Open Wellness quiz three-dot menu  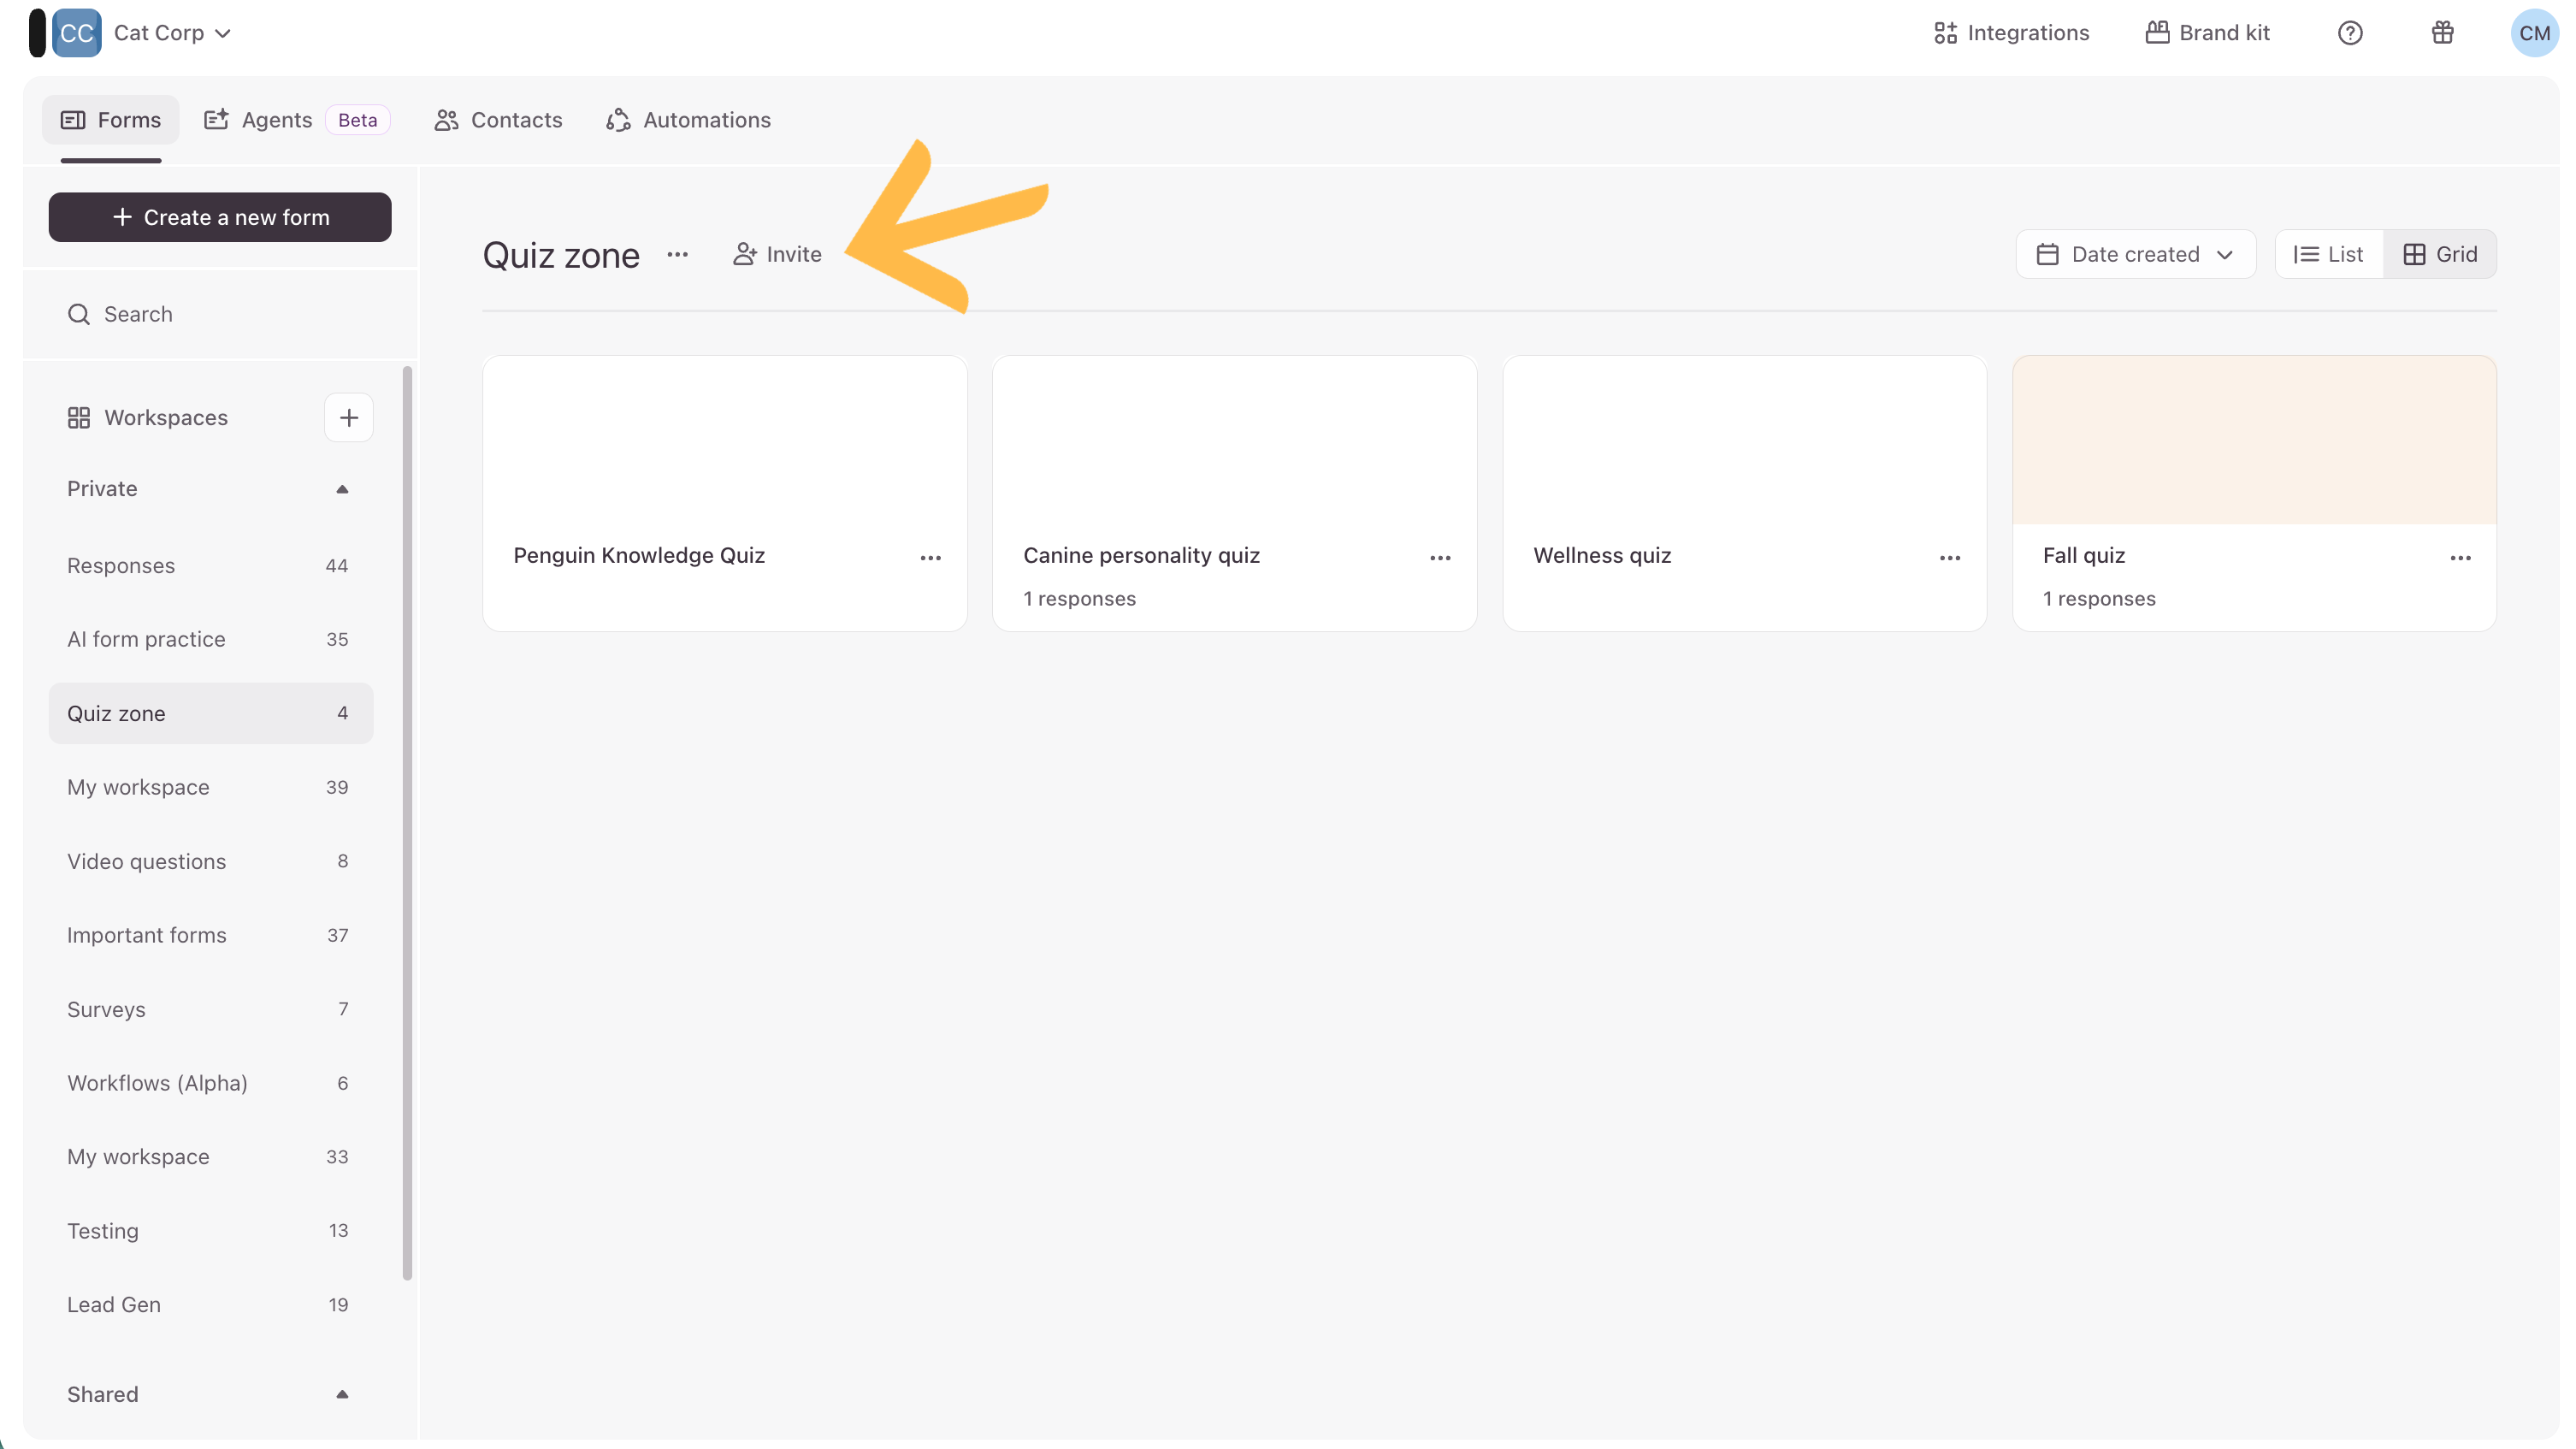tap(1949, 558)
